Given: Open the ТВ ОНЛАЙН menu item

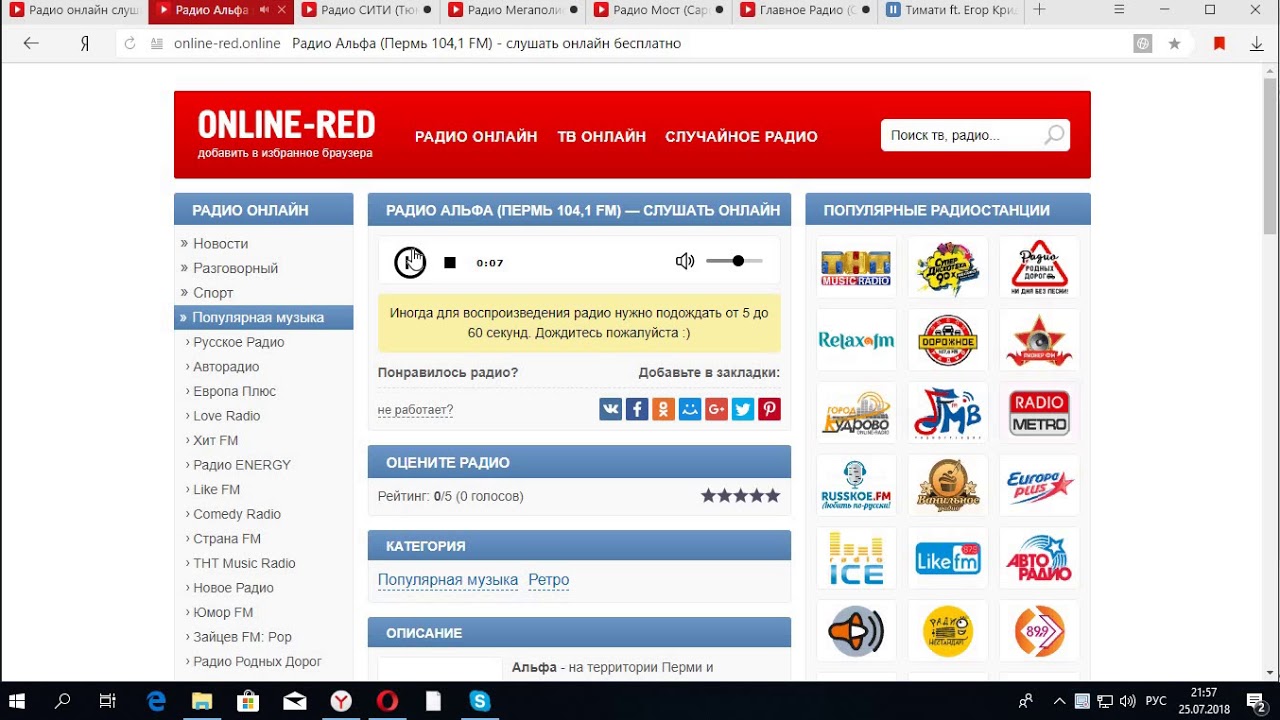Looking at the screenshot, I should click(x=601, y=137).
